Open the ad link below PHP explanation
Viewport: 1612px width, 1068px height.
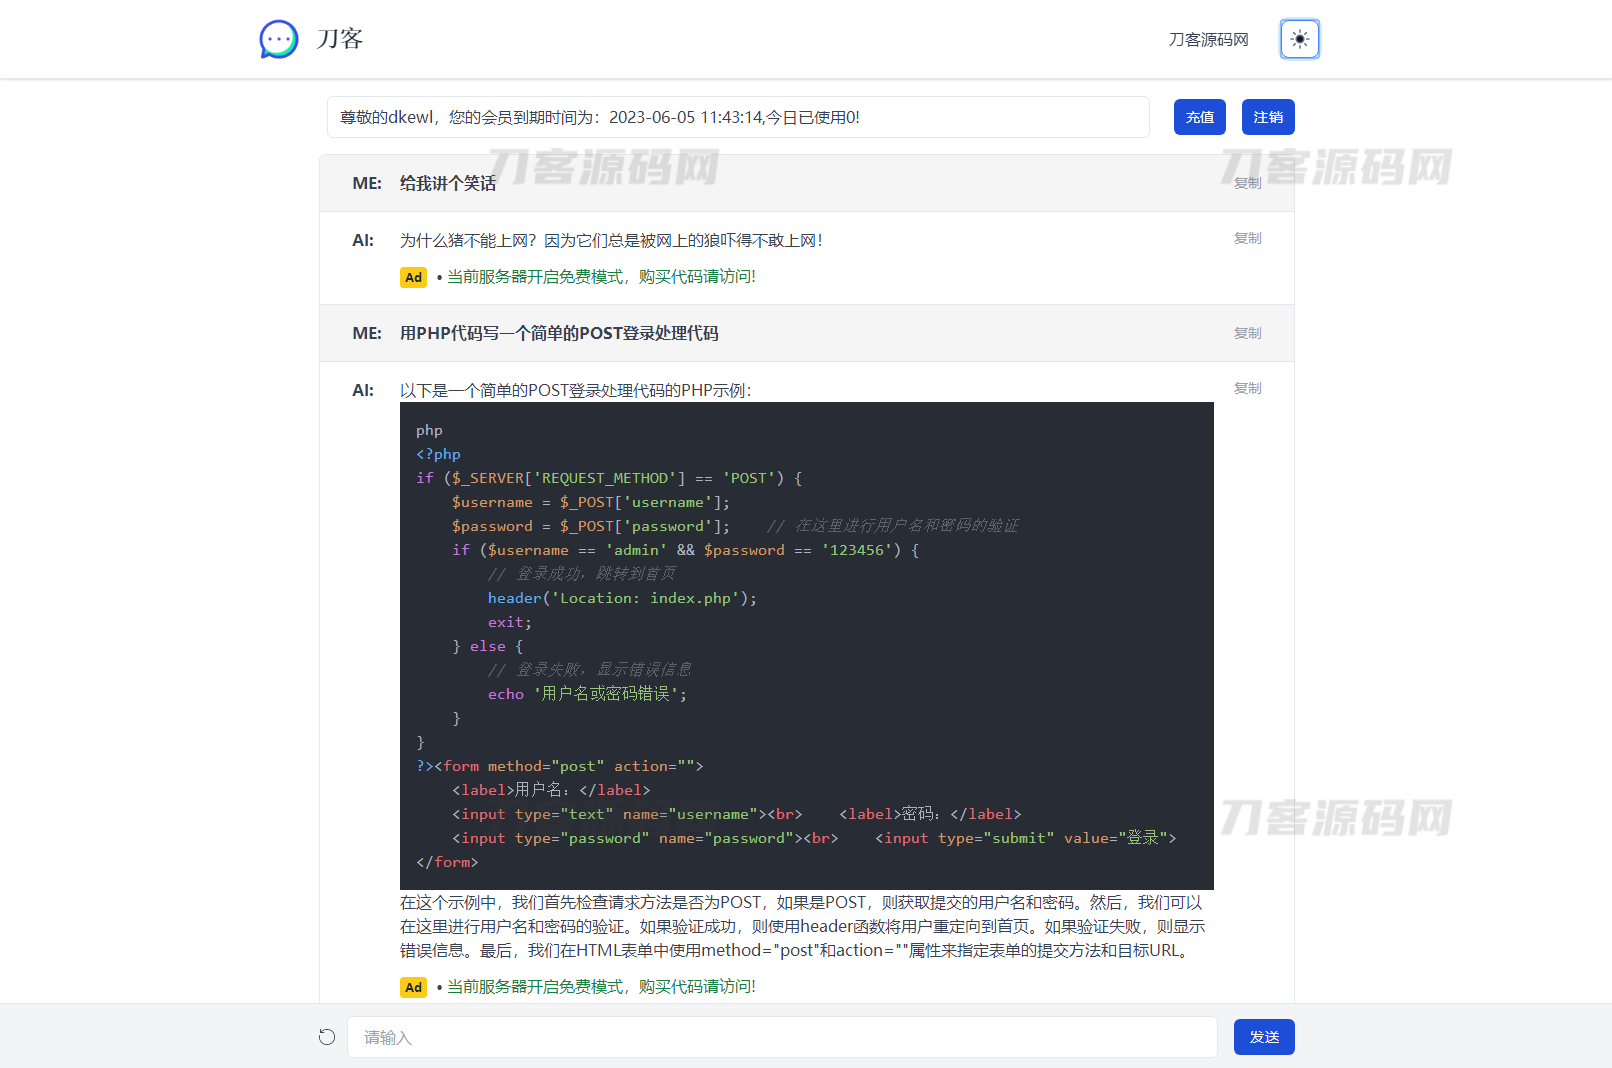pyautogui.click(x=600, y=987)
